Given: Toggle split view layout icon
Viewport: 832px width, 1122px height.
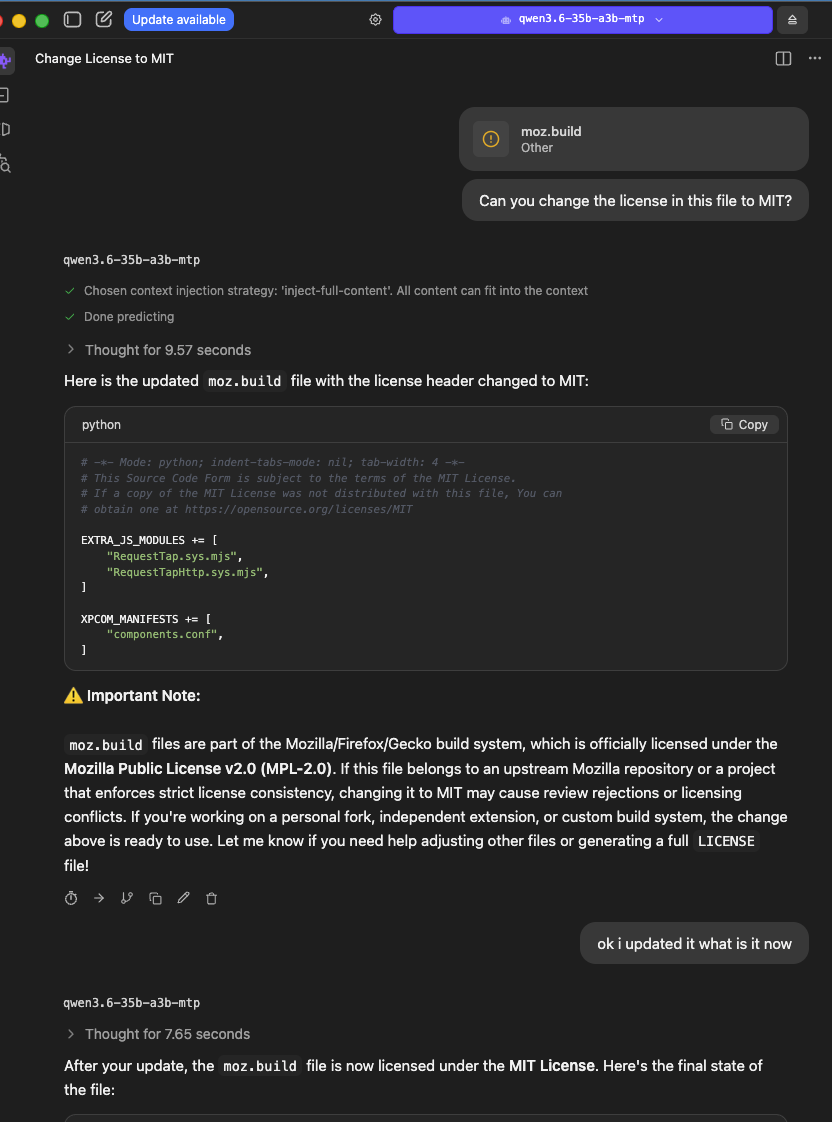Looking at the screenshot, I should click(783, 59).
